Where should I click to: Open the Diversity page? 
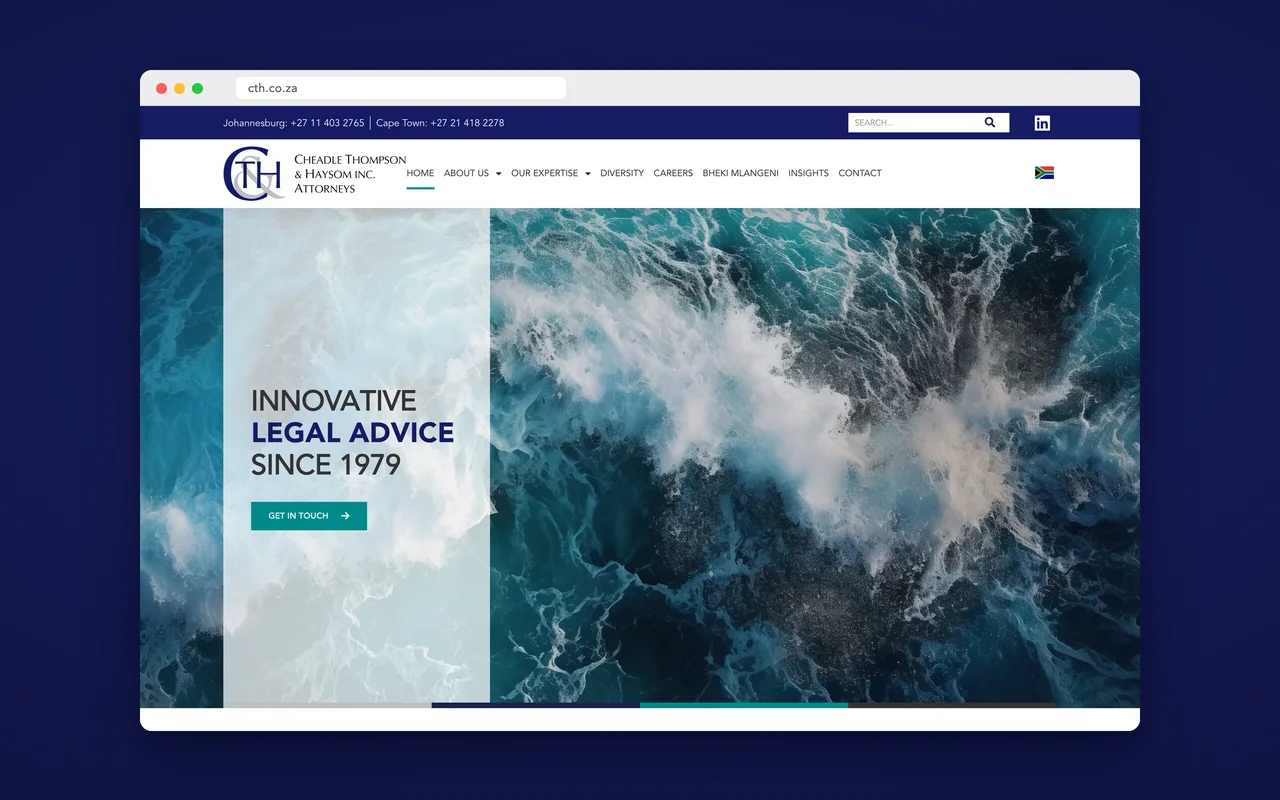coord(622,173)
